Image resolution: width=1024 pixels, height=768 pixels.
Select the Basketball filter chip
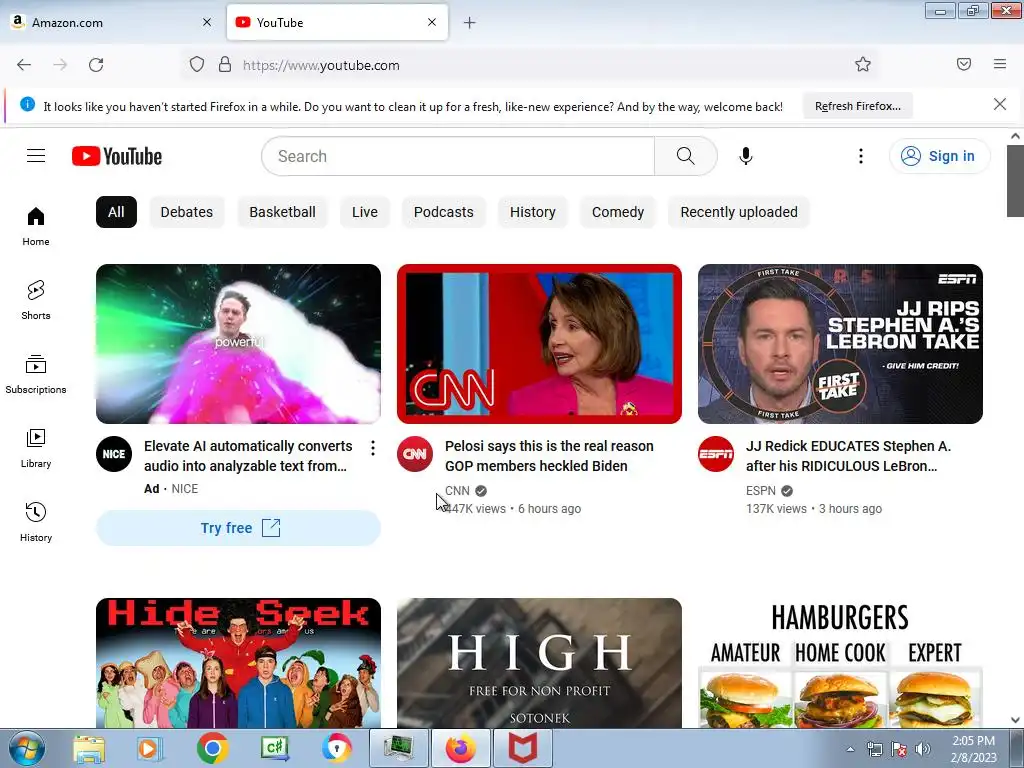coord(282,212)
